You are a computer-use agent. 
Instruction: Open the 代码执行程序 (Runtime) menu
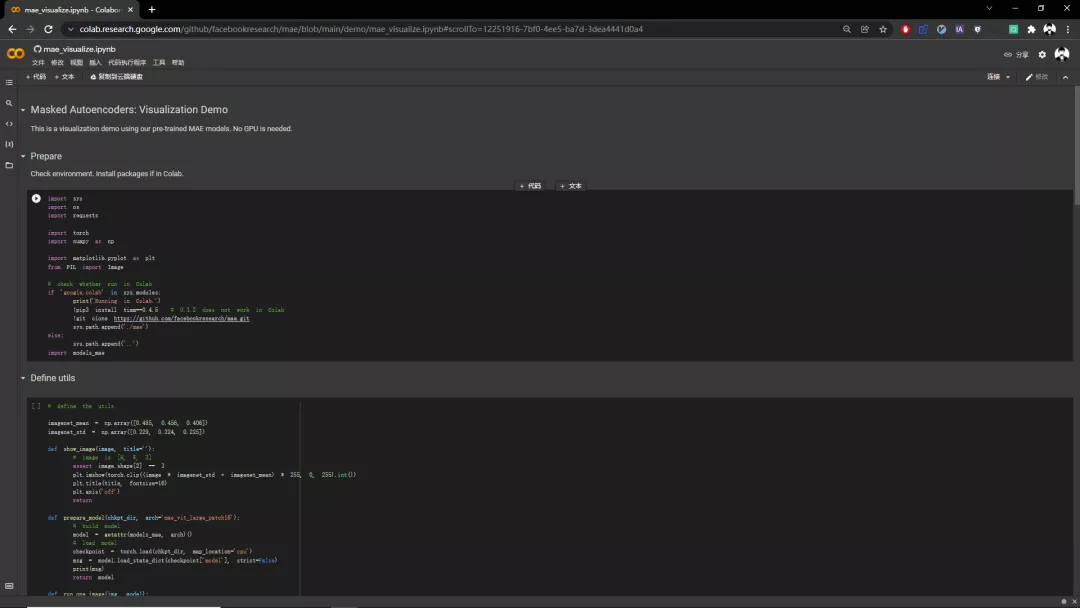[x=126, y=63]
